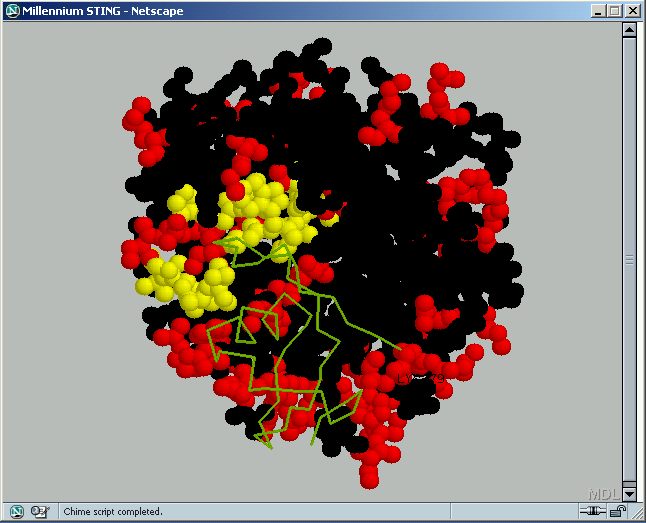The width and height of the screenshot is (646, 523).
Task: Open Navigator via the status bar Netscape icon
Action: tap(17, 511)
